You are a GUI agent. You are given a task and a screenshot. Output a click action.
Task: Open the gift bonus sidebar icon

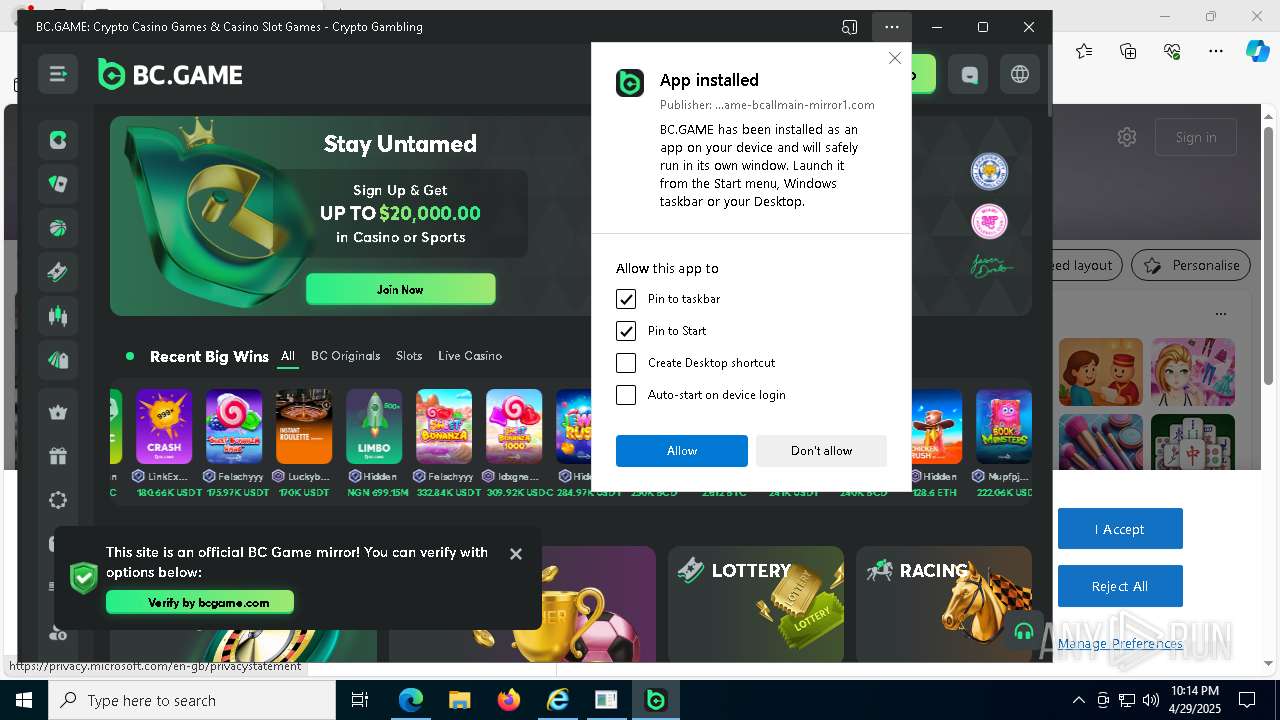(x=58, y=456)
